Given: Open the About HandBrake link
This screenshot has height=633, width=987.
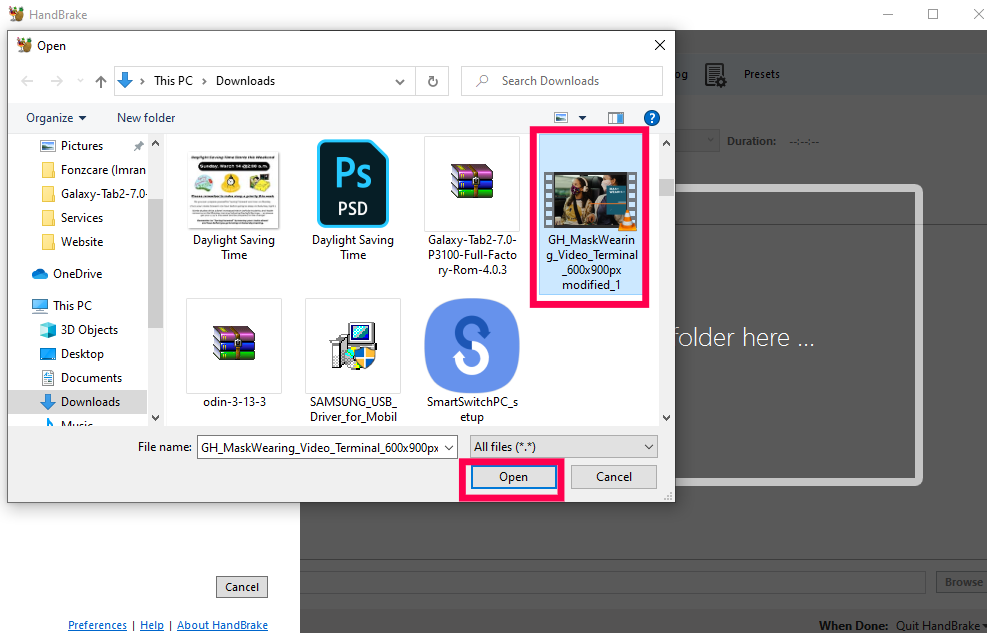Looking at the screenshot, I should 222,625.
